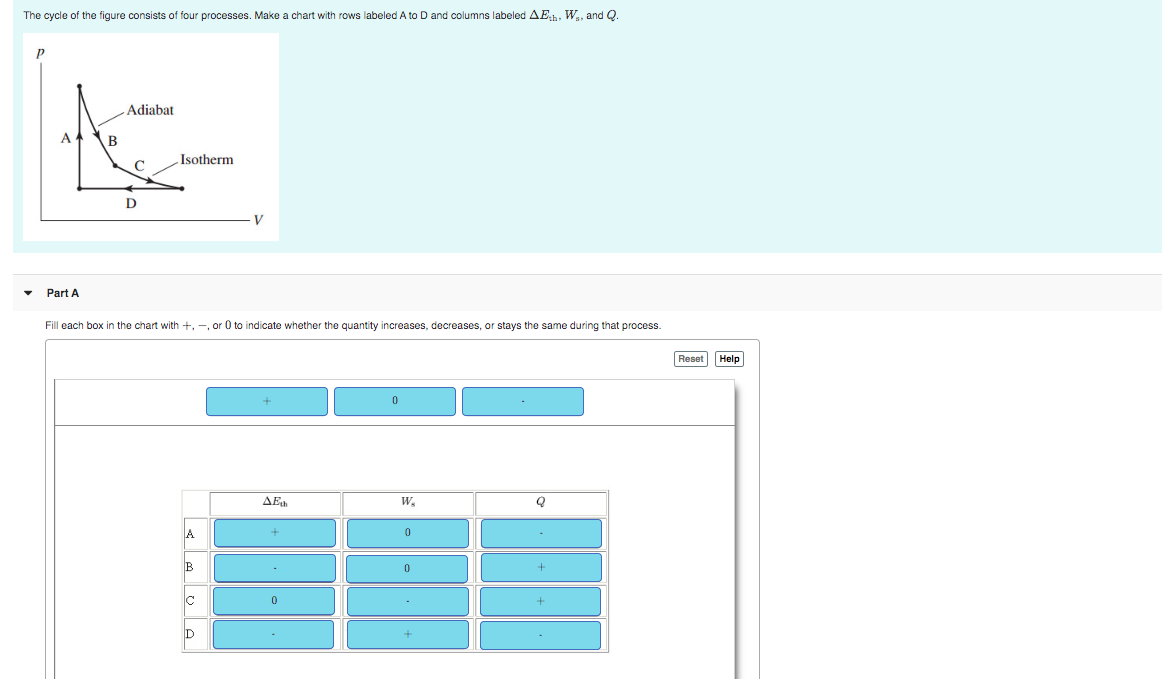Select the "+" tile from the answer bank
Viewport: 1162px width, 679px height.
266,401
